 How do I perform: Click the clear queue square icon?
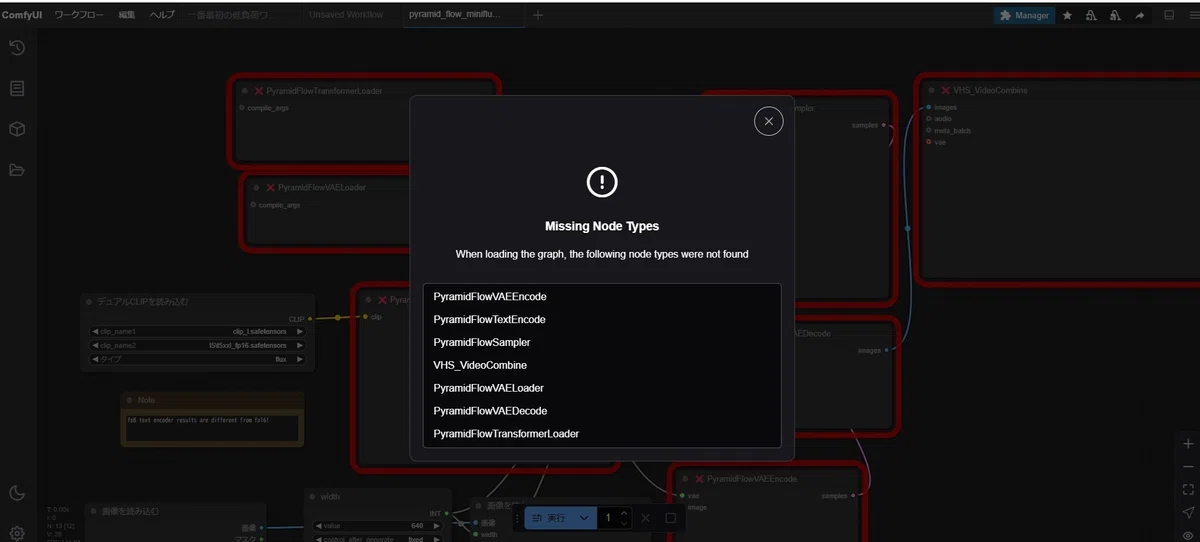click(x=671, y=518)
